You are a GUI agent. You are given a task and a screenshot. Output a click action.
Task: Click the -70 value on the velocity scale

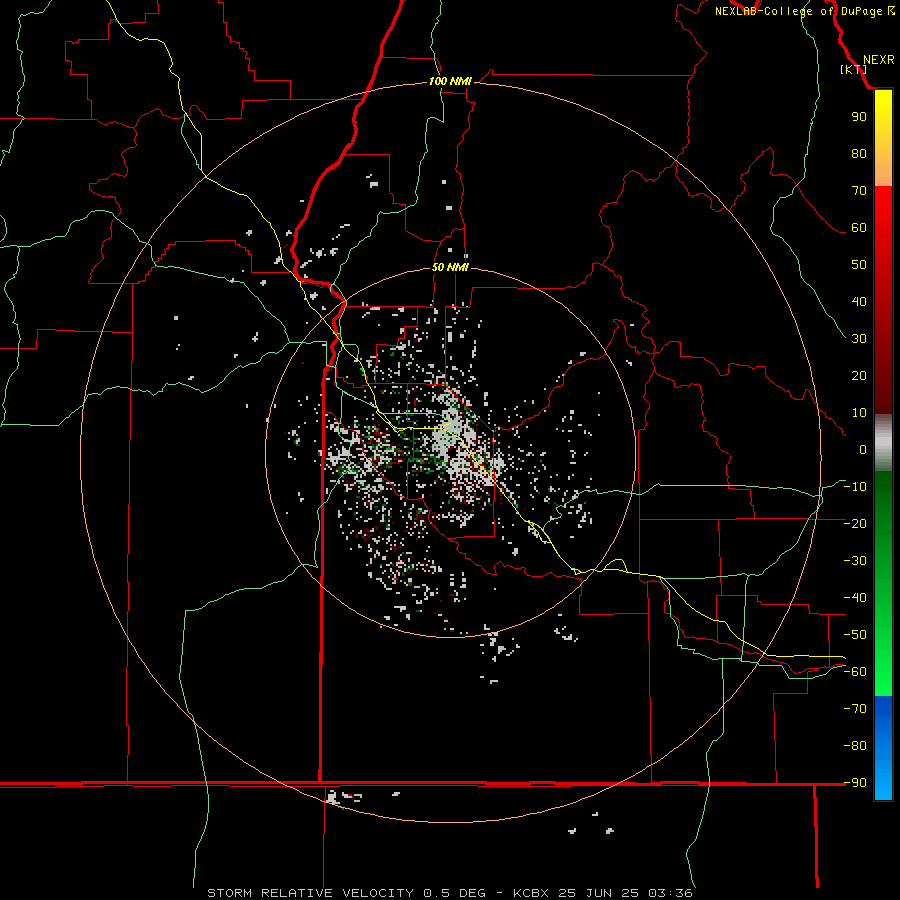(855, 709)
